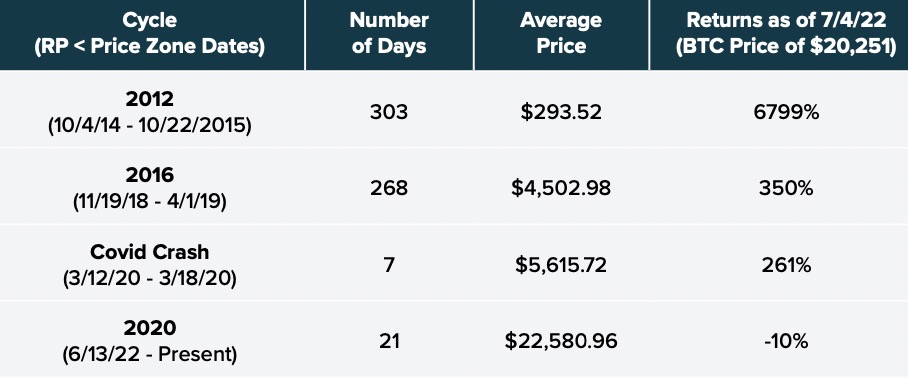Viewport: 908px width, 386px height.
Task: Click the 268 days cell
Action: (x=389, y=188)
